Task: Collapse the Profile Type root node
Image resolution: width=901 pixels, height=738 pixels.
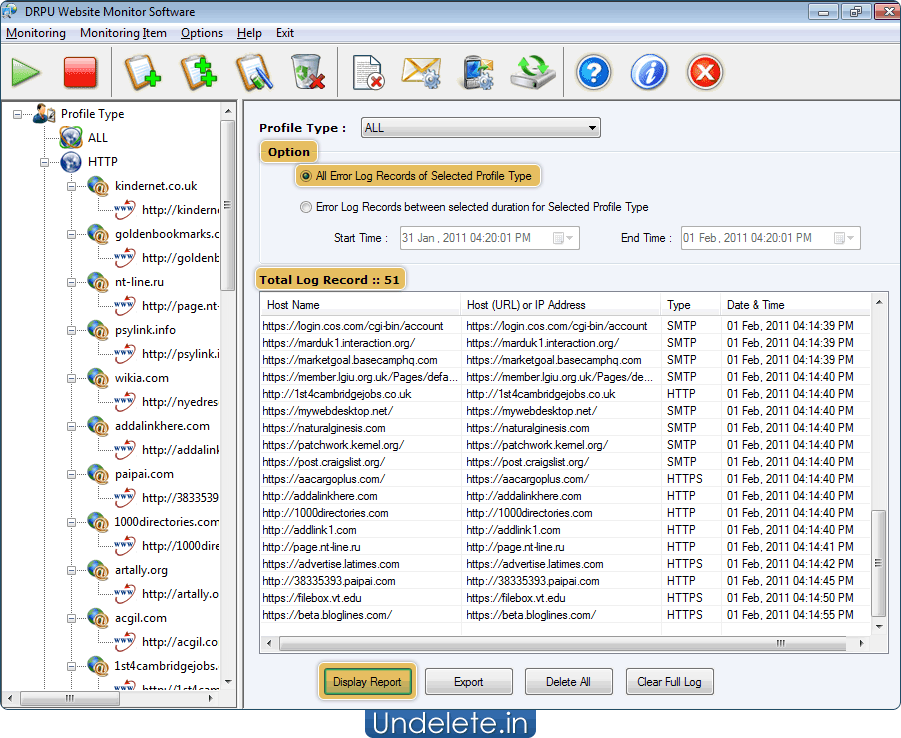Action: coord(18,114)
